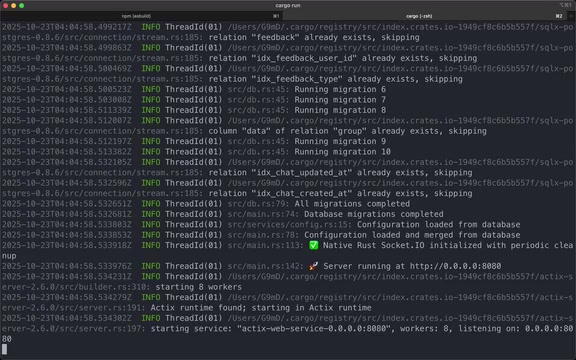The width and height of the screenshot is (576, 360).
Task: Open a new tab with the plus button
Action: [570, 16]
